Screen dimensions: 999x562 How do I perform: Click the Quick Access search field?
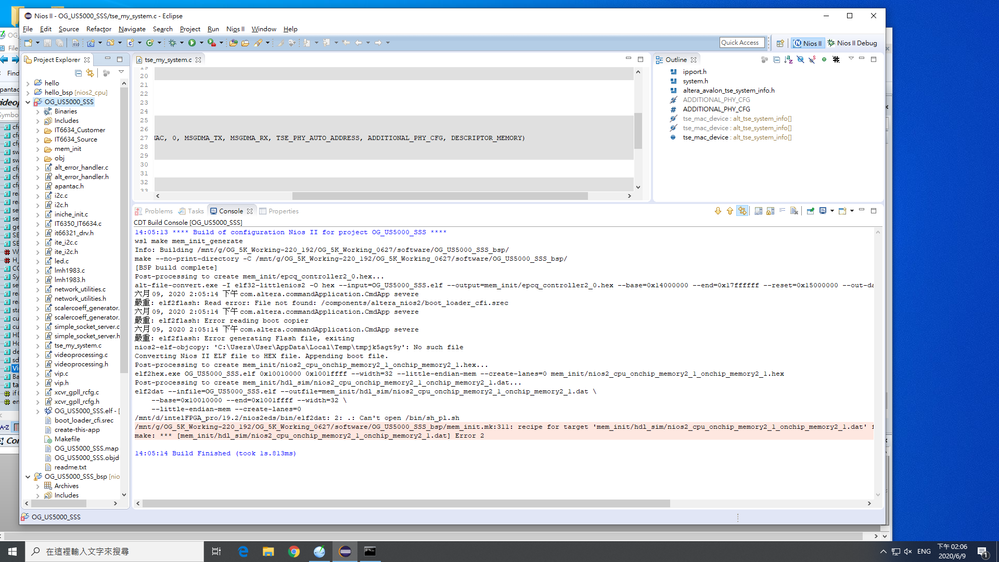[x=742, y=43]
